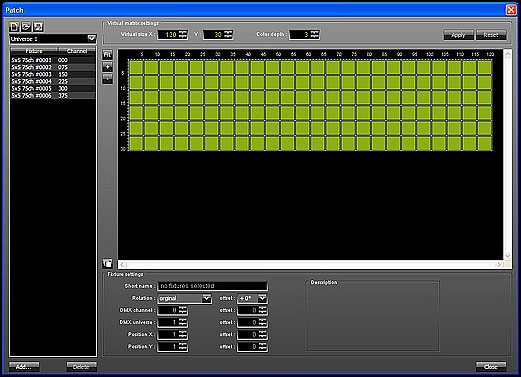Select fixture 5x5 75ch #0003

[x=53, y=74]
